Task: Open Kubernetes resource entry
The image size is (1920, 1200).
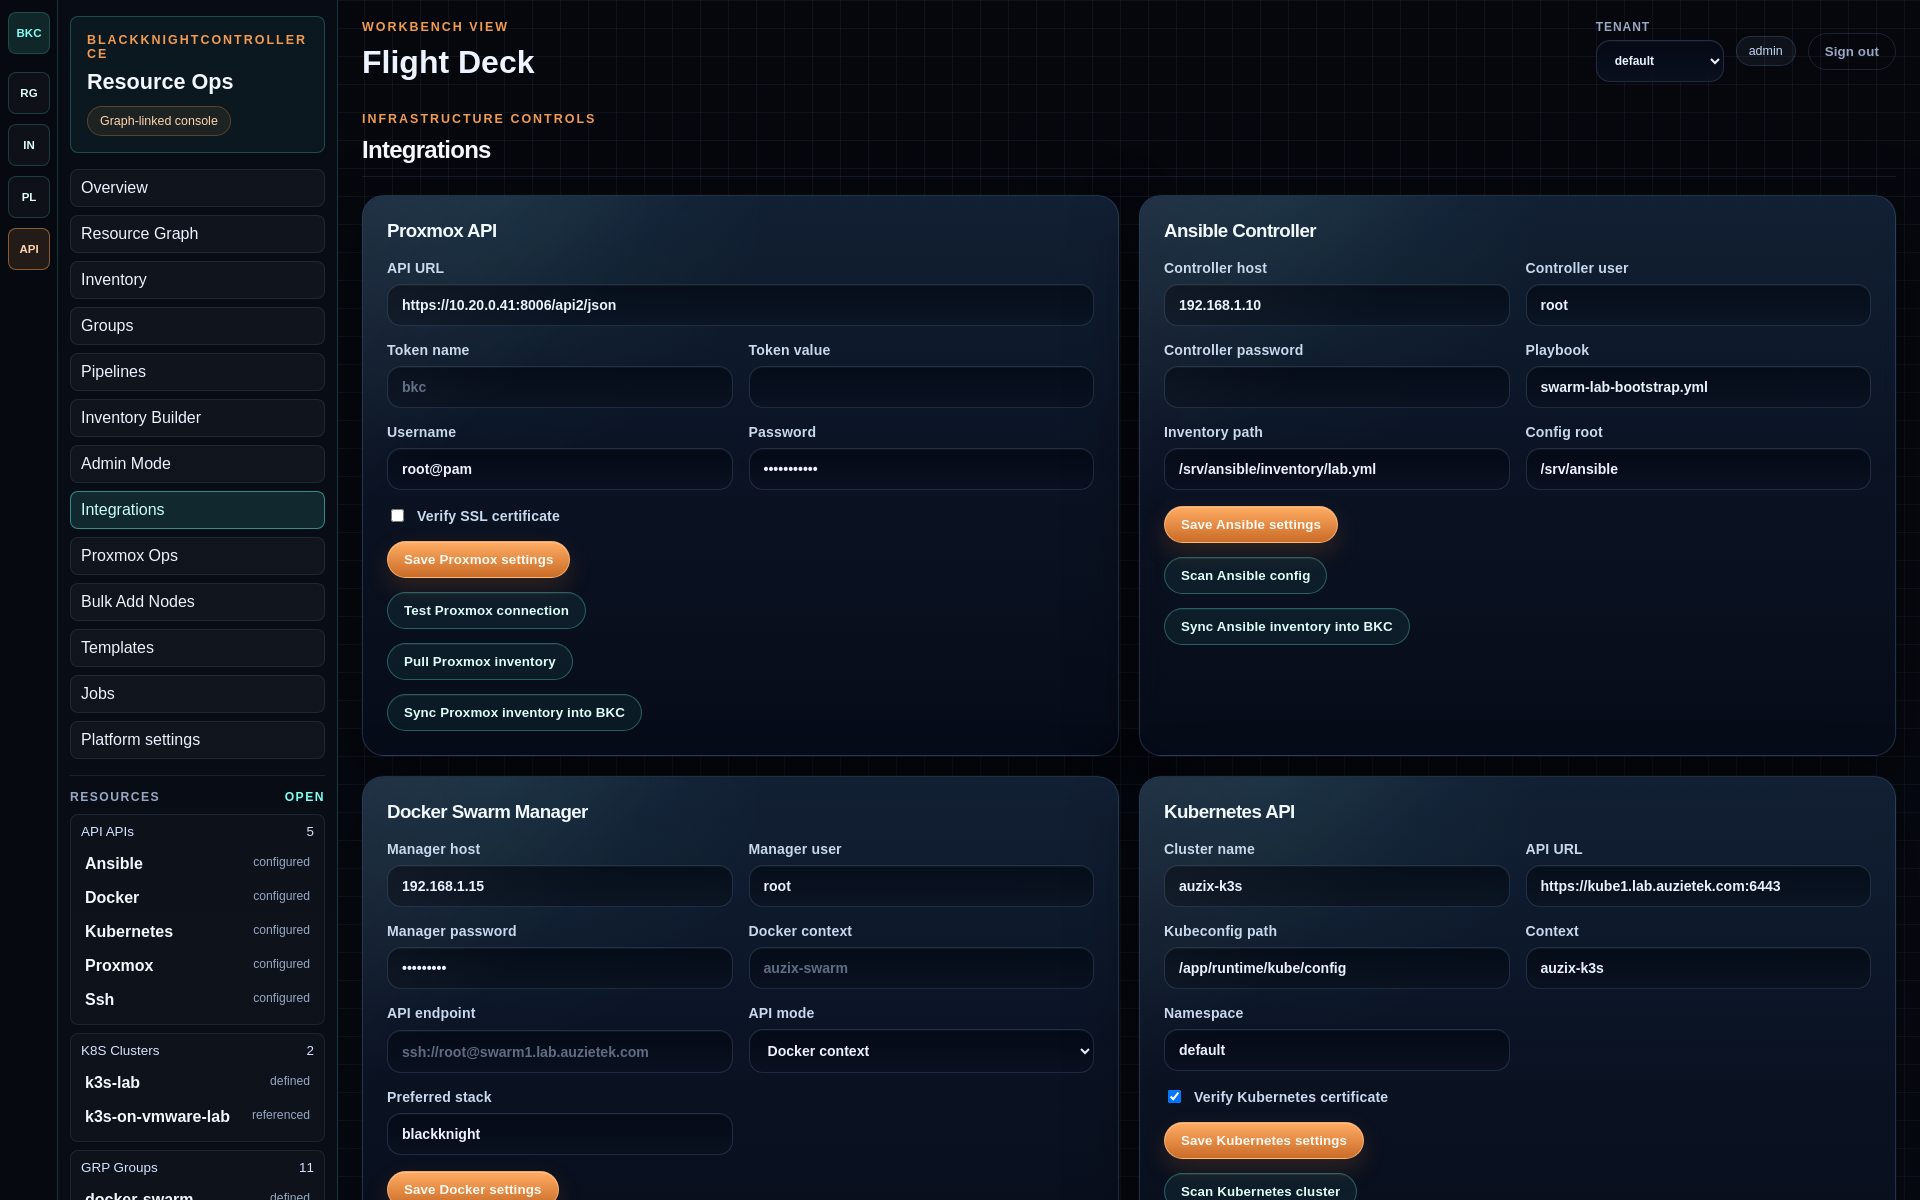Action: tap(197, 931)
